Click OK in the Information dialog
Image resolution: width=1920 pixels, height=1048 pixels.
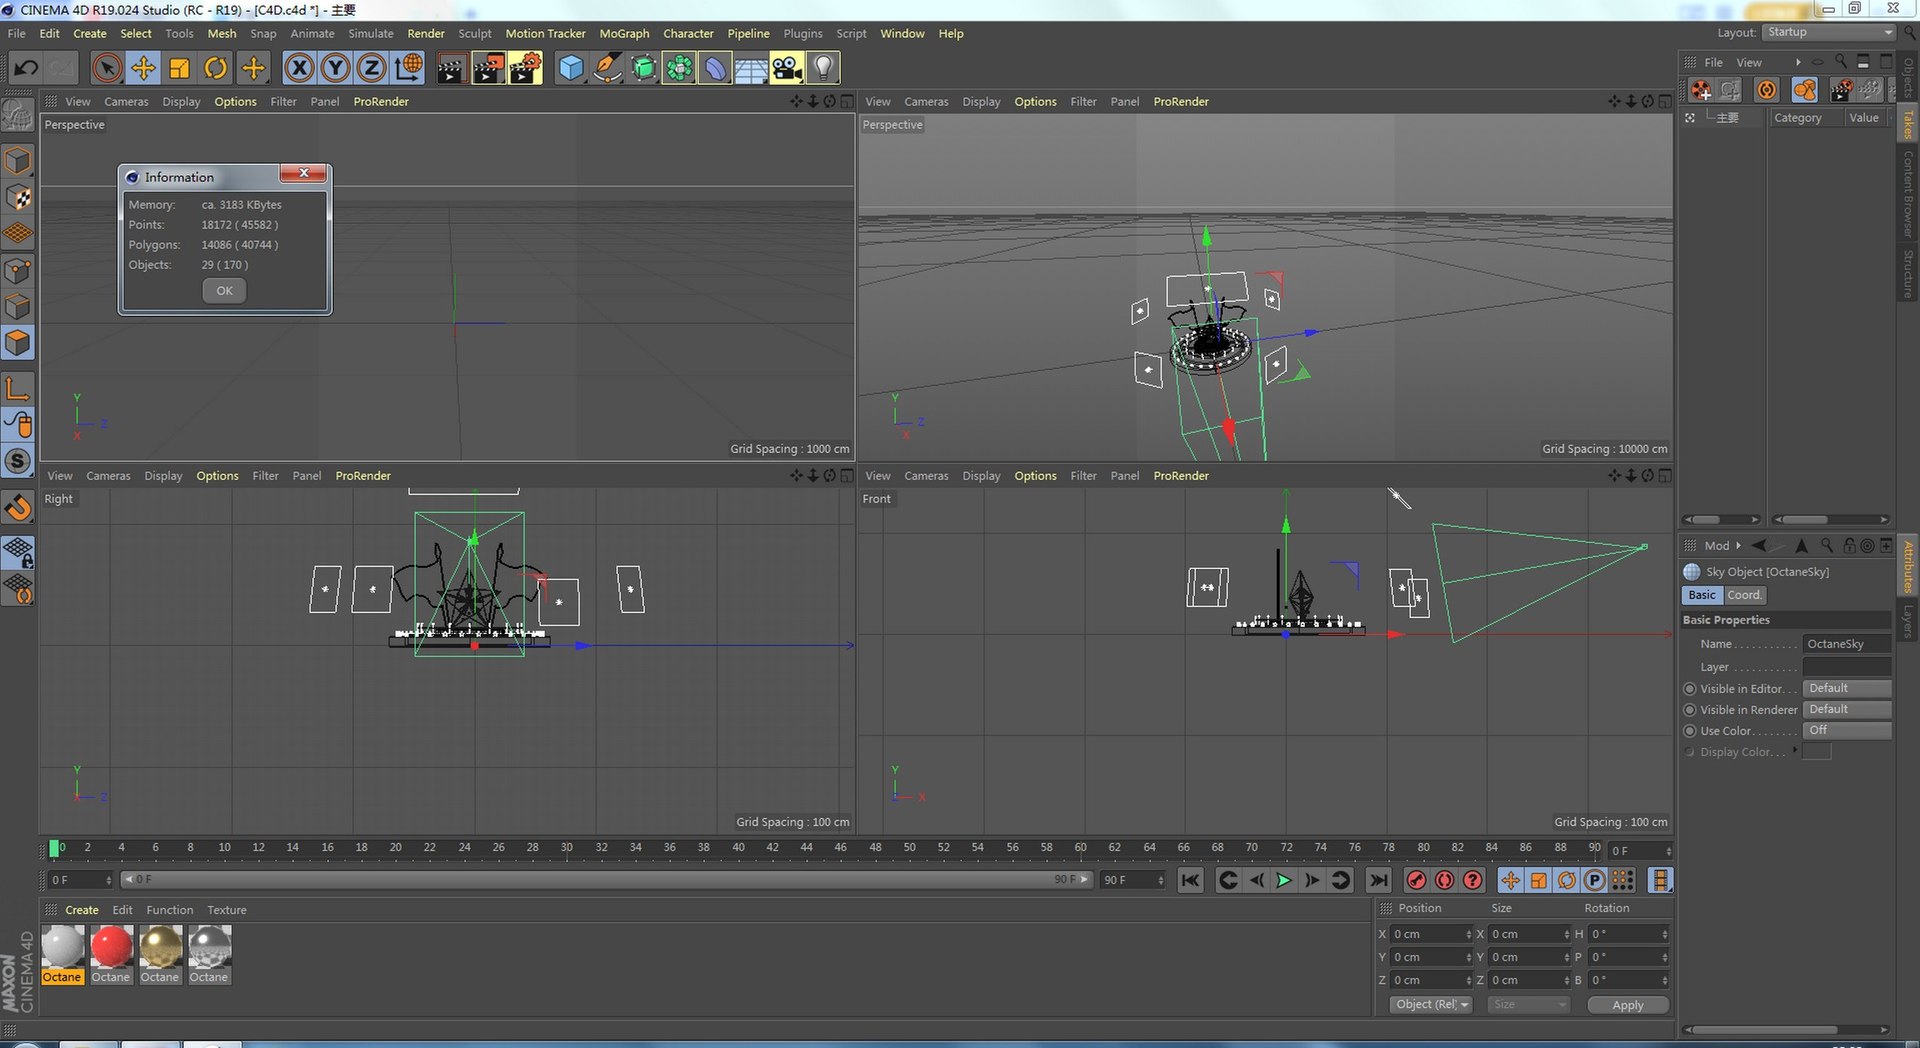tap(224, 291)
